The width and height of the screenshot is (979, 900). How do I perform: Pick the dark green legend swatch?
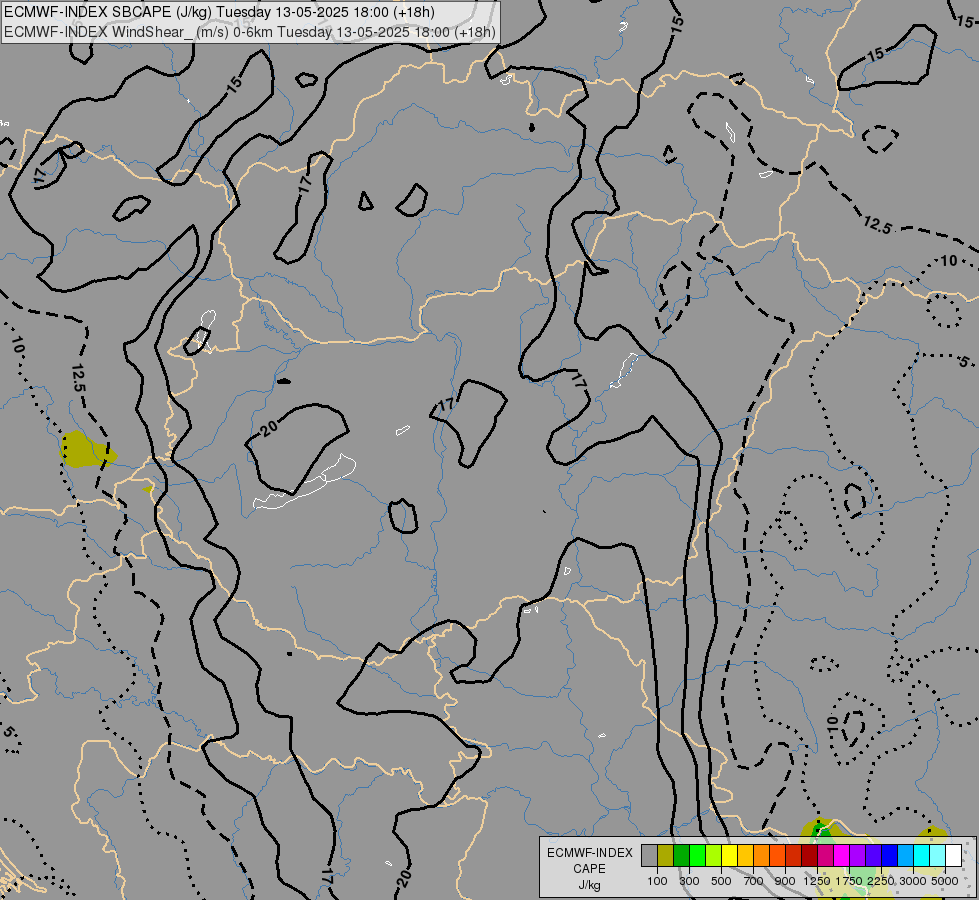click(x=681, y=856)
